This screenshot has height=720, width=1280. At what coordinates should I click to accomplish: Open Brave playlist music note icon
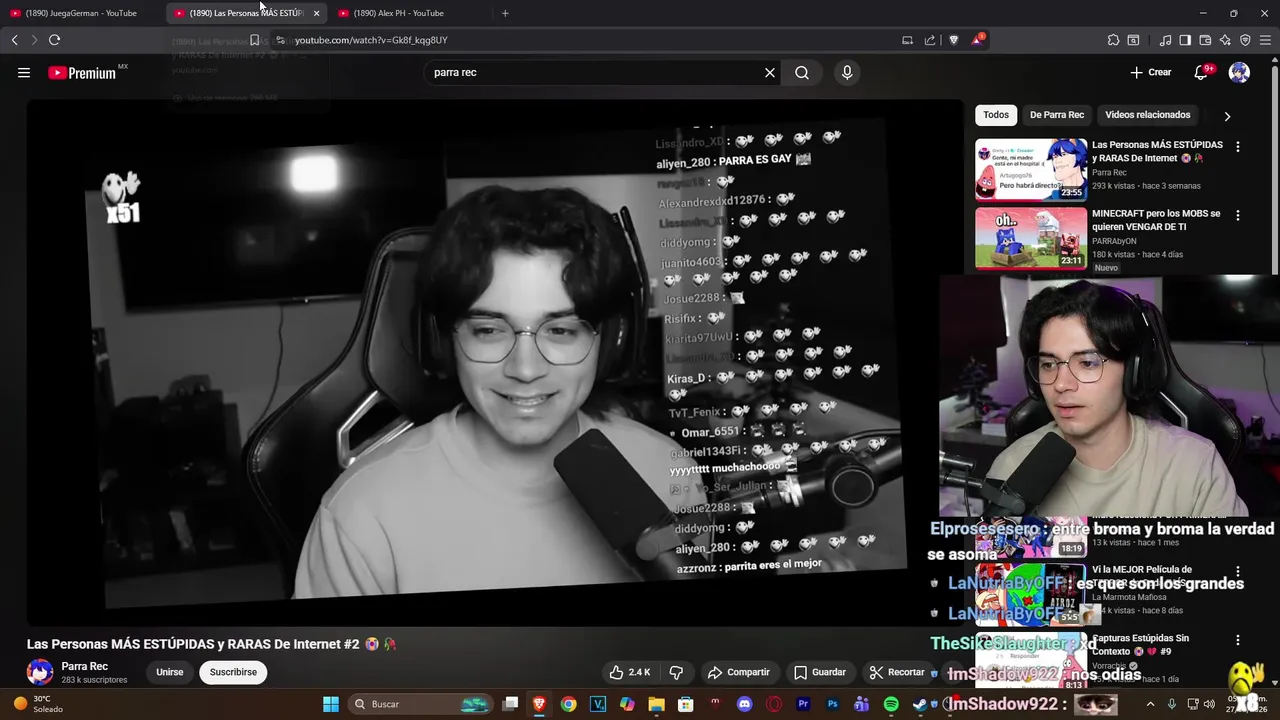click(x=1165, y=40)
